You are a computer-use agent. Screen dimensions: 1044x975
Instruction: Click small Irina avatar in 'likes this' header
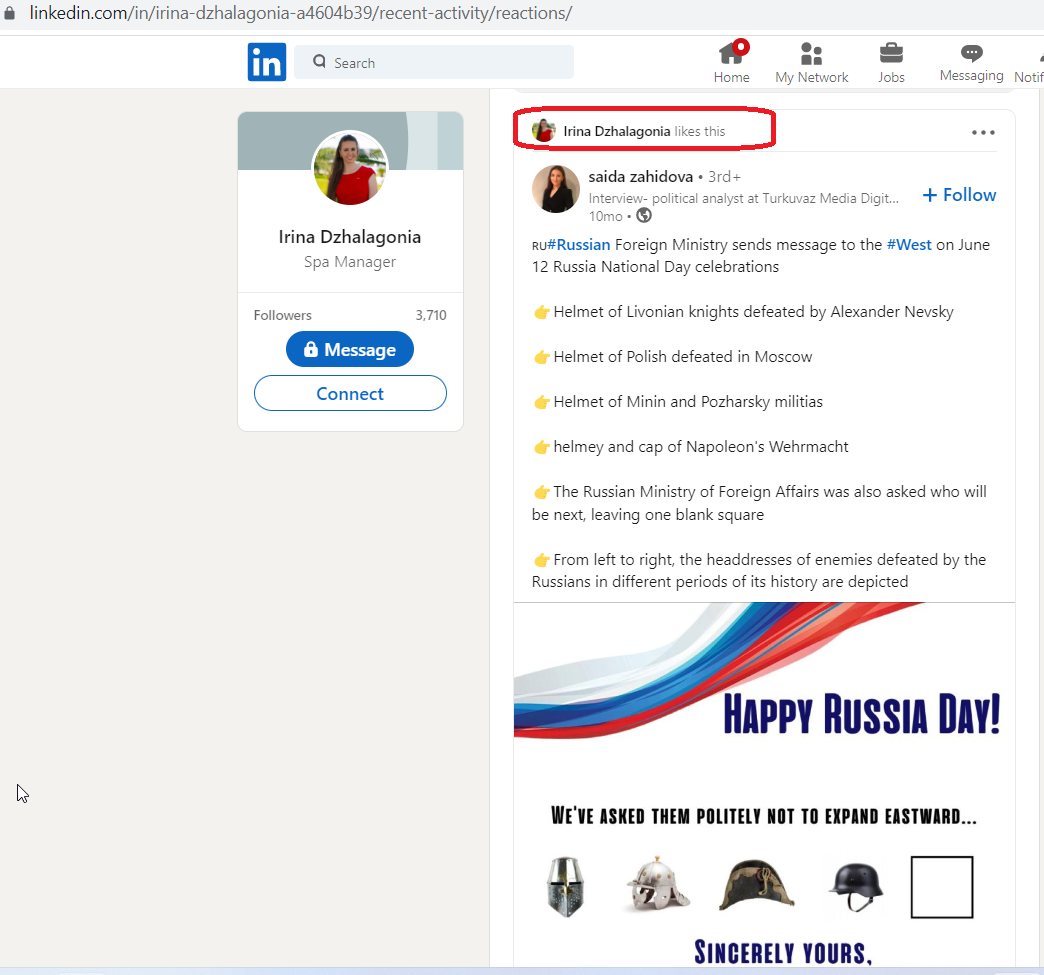click(544, 131)
